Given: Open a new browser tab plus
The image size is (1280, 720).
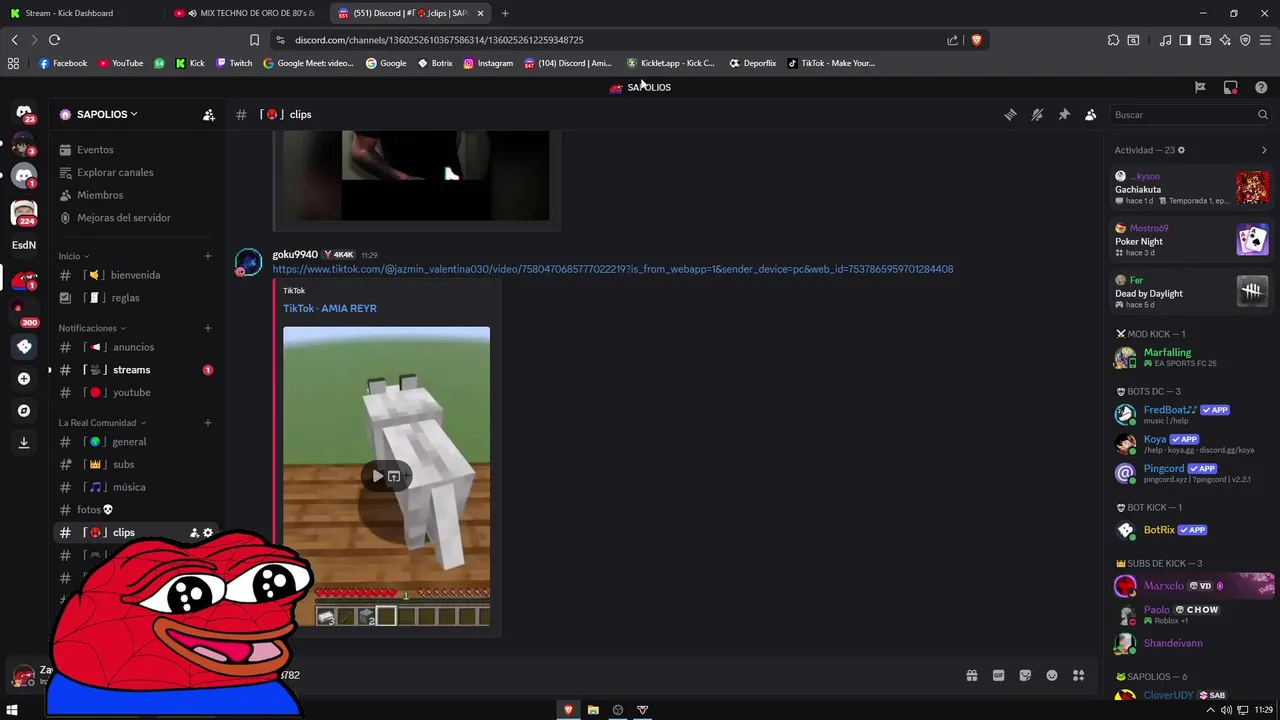Looking at the screenshot, I should click(x=504, y=13).
